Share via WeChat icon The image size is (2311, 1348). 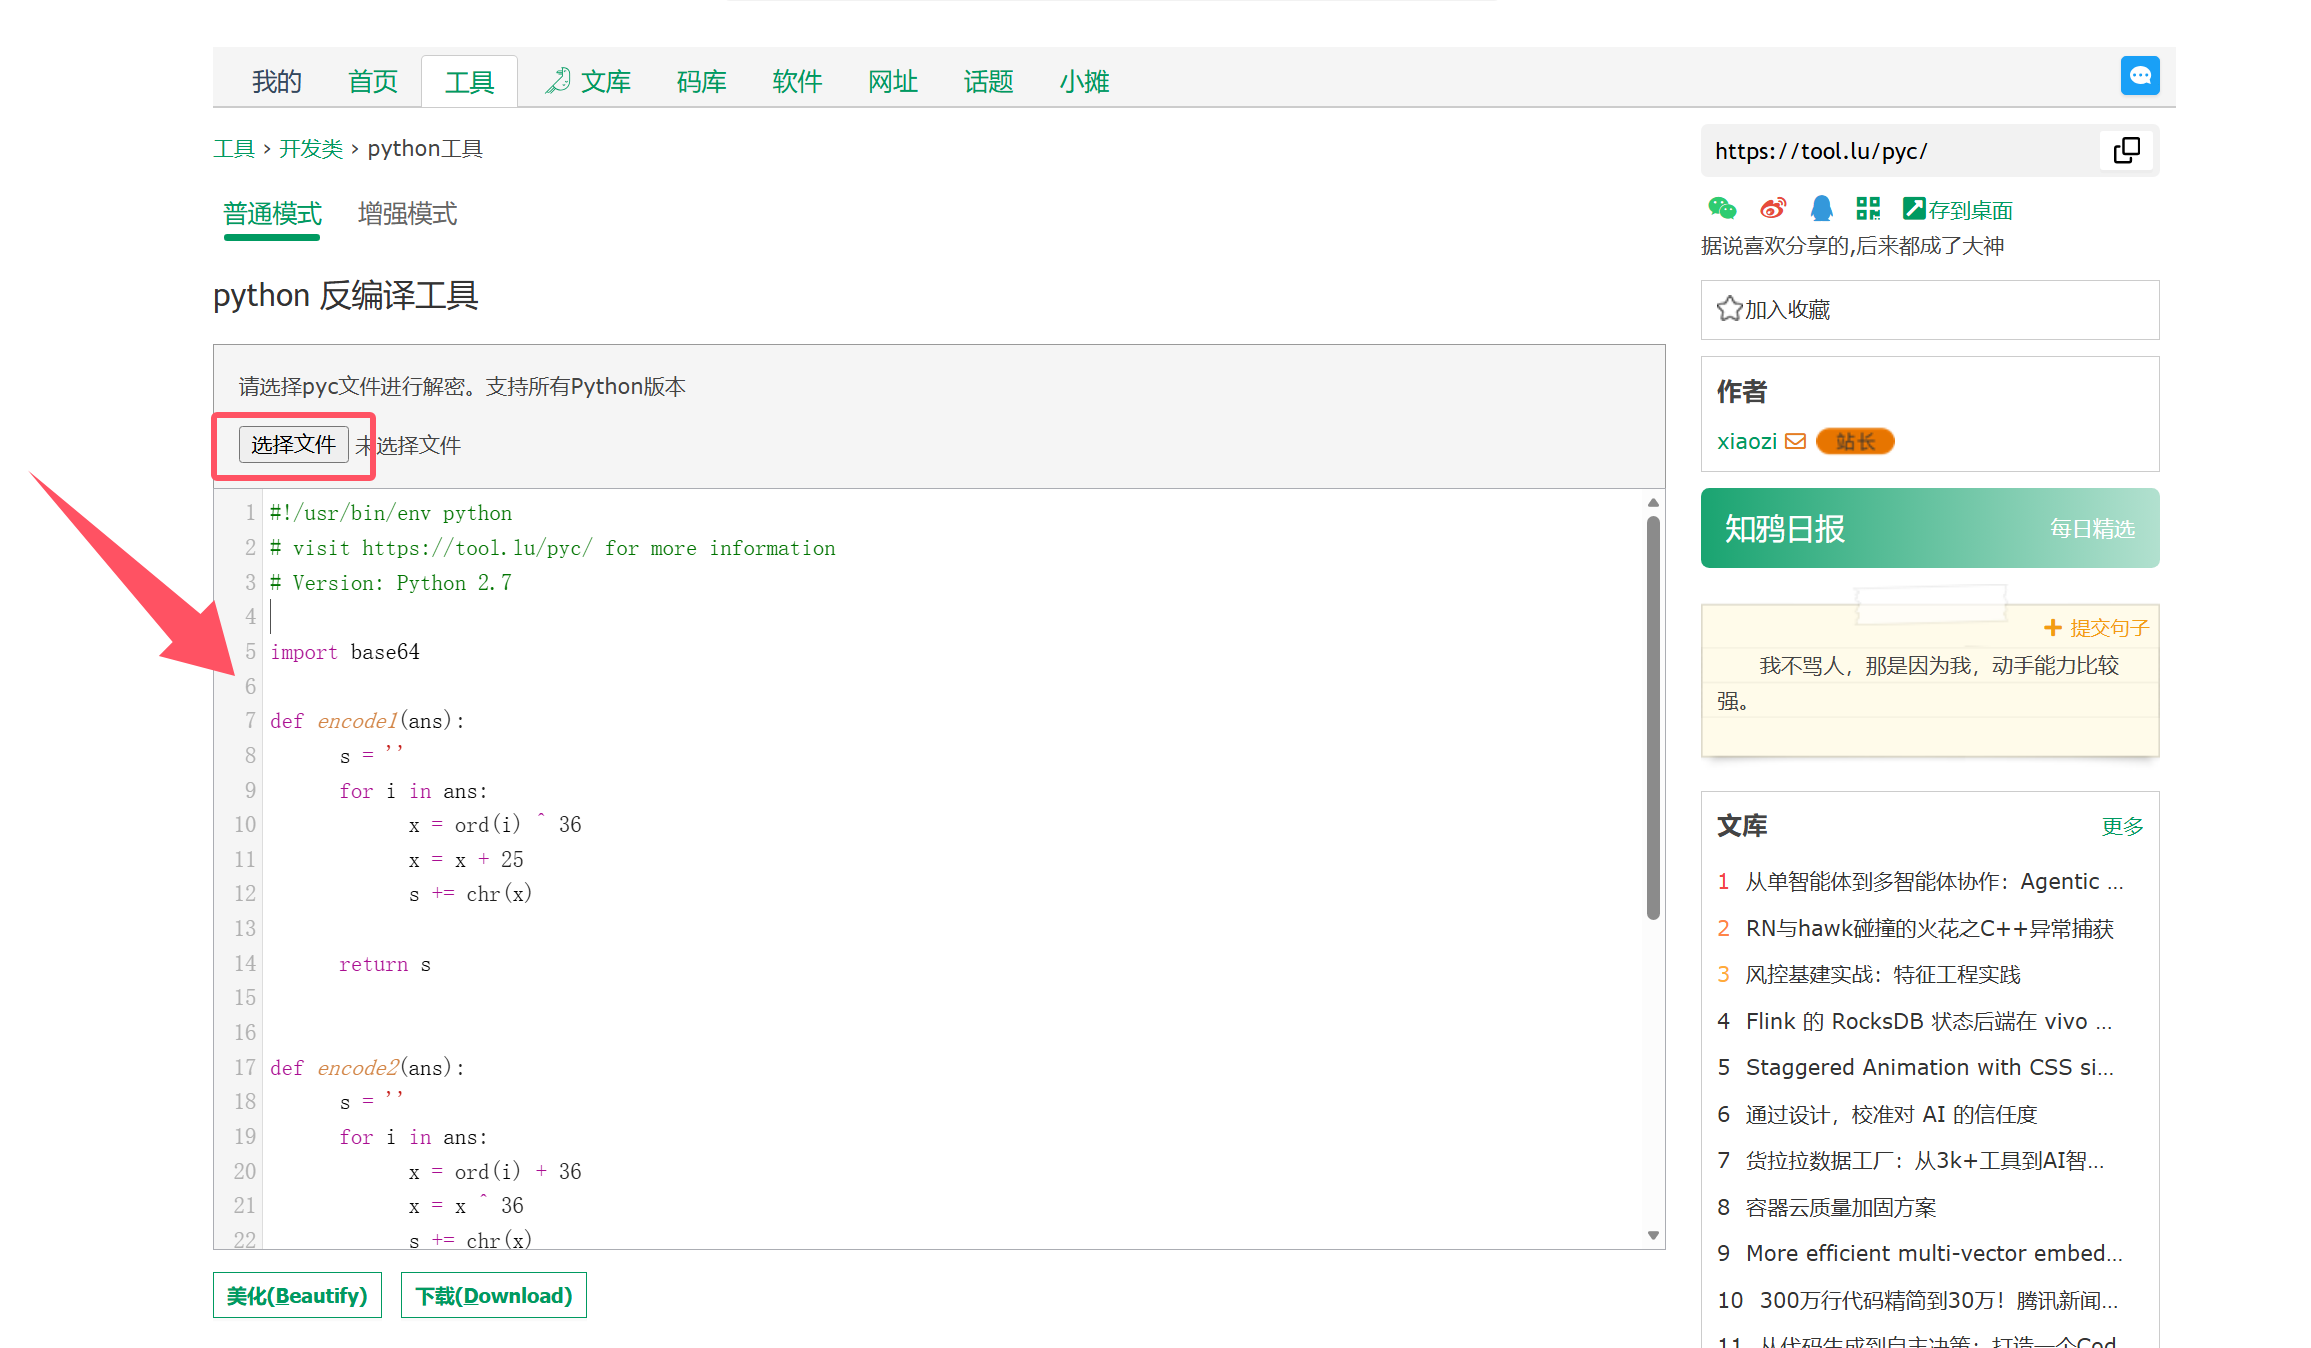click(1722, 208)
